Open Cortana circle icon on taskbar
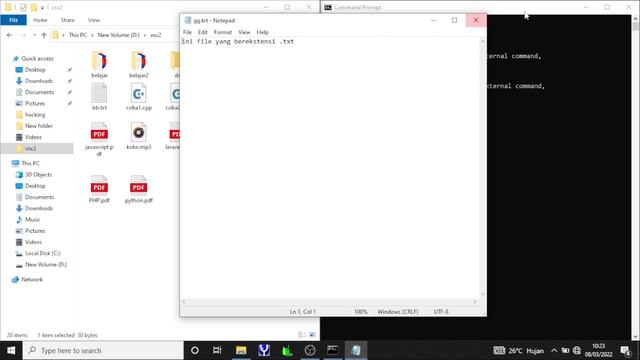The height and width of the screenshot is (360, 640). tap(195, 350)
